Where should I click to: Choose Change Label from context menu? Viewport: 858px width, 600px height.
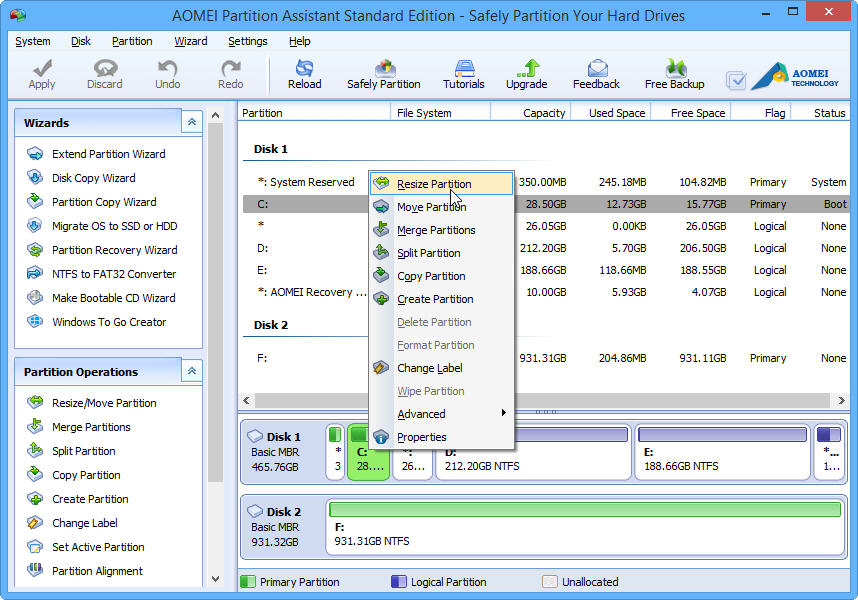tap(442, 368)
